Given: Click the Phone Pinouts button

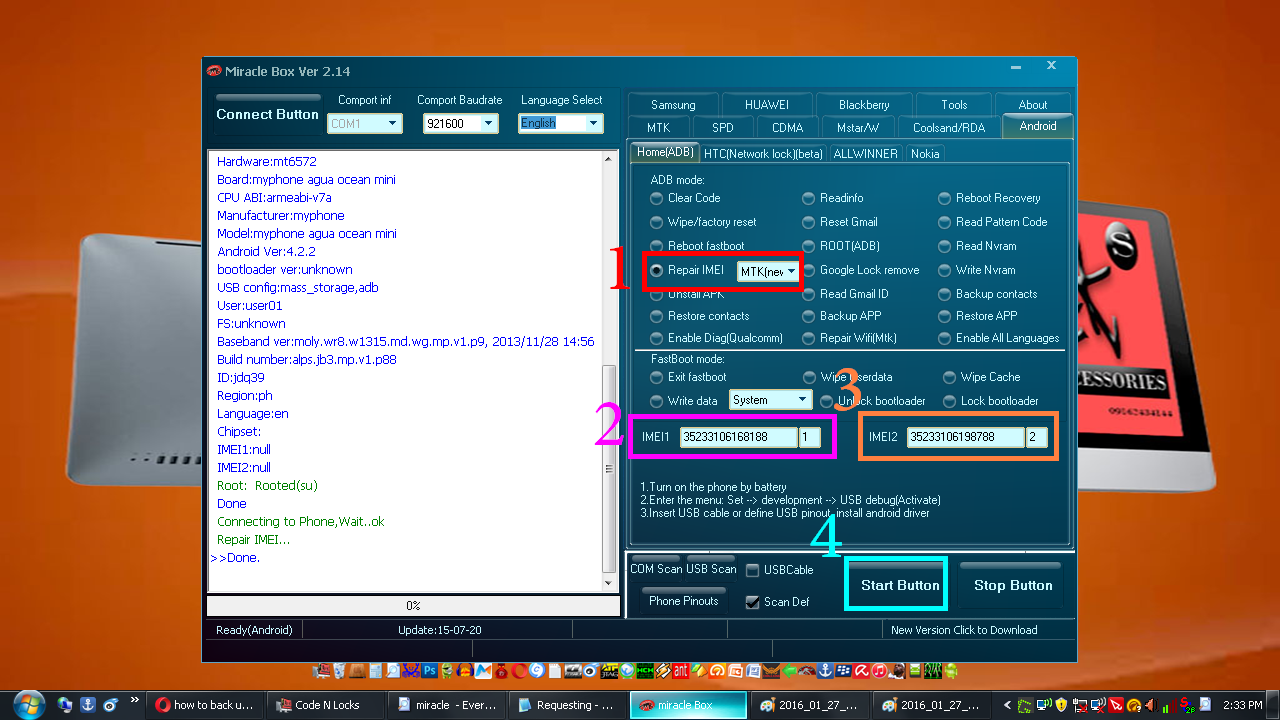Looking at the screenshot, I should (x=683, y=601).
